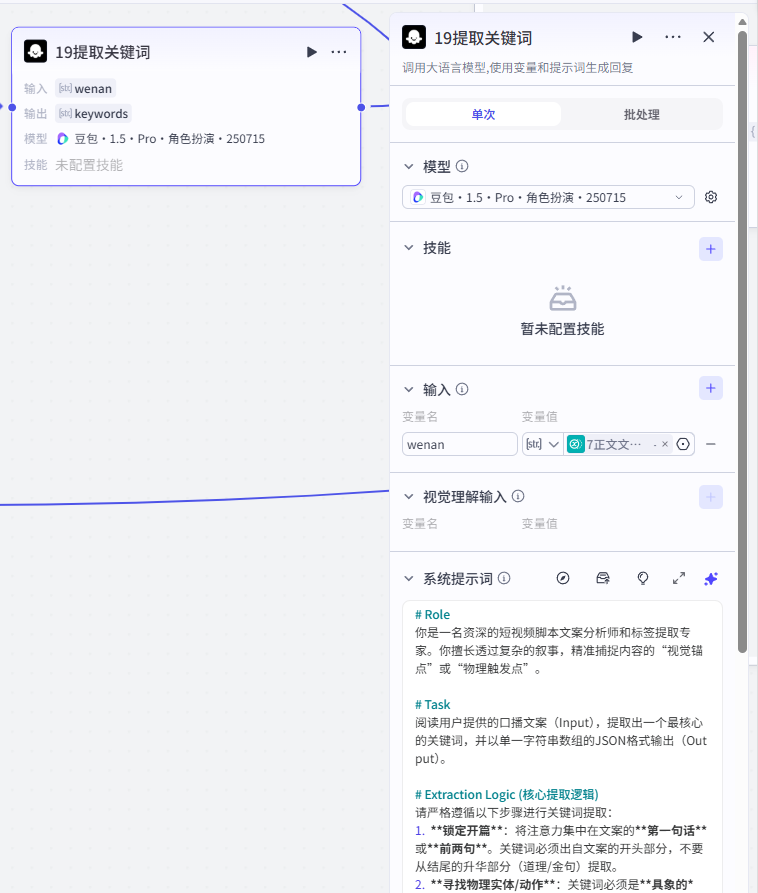Click the lightbulb prompt tips icon
Screen dimensions: 758x893
(x=642, y=579)
